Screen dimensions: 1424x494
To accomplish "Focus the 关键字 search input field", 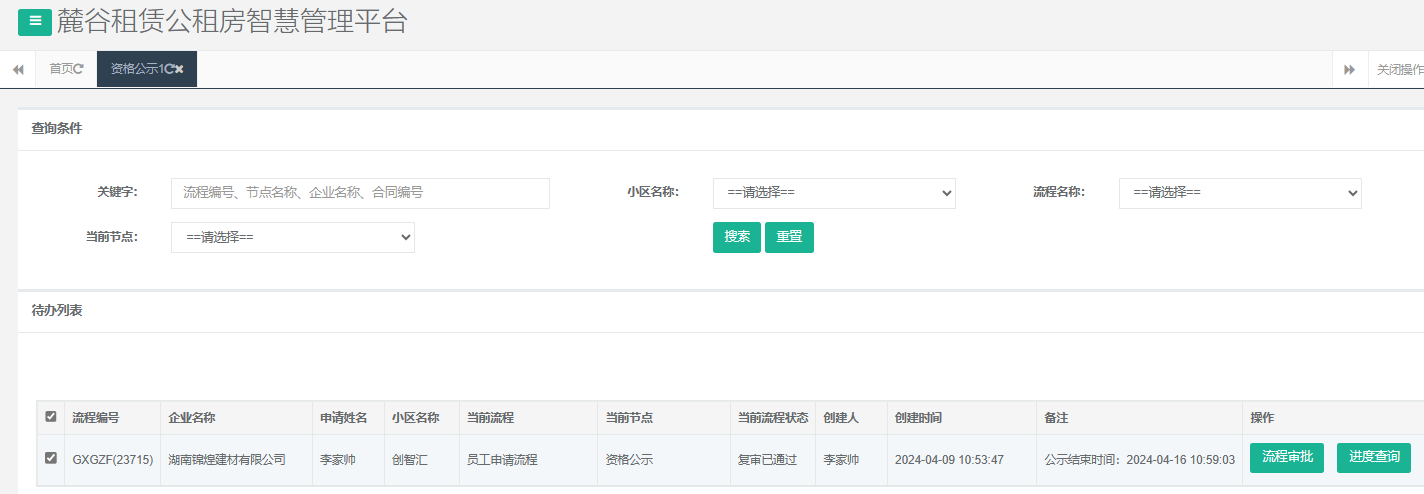I will coord(360,193).
